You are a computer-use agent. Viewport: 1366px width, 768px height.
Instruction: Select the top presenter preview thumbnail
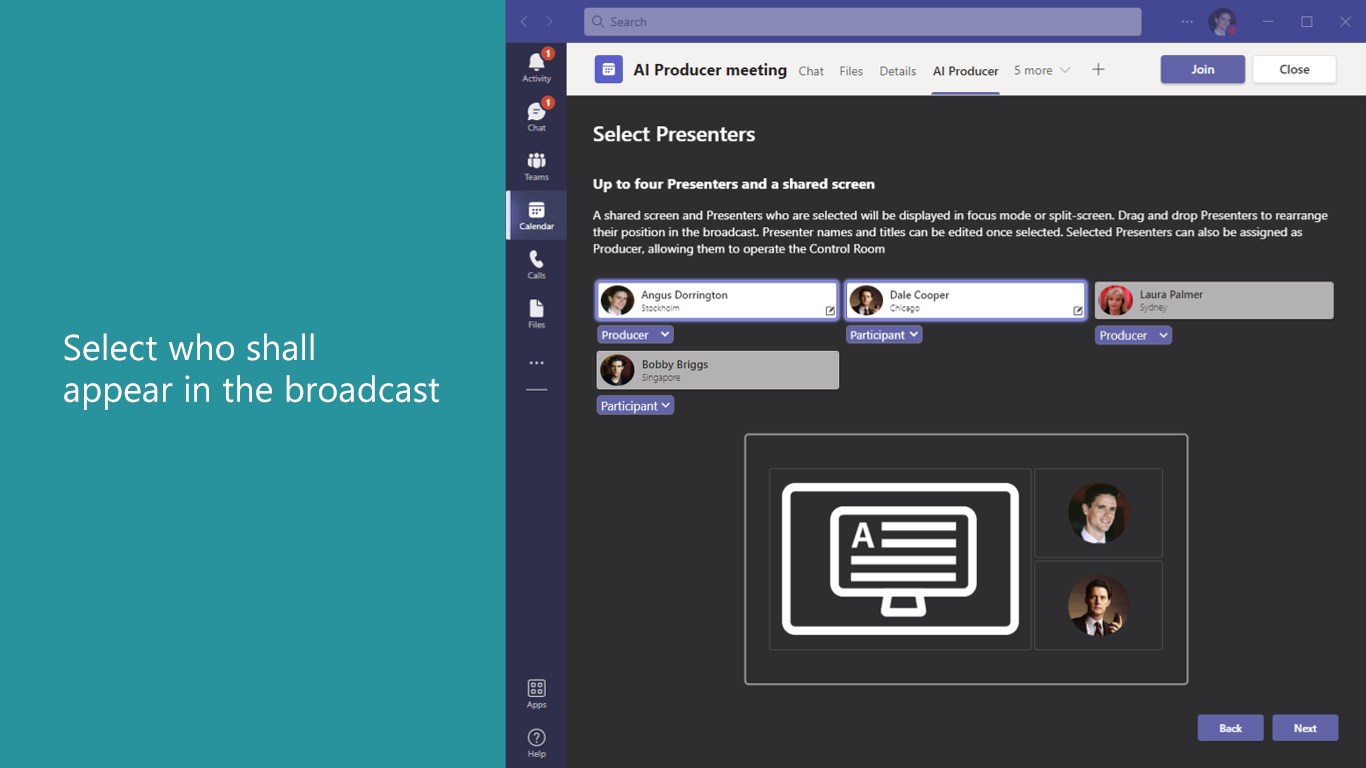(1098, 513)
